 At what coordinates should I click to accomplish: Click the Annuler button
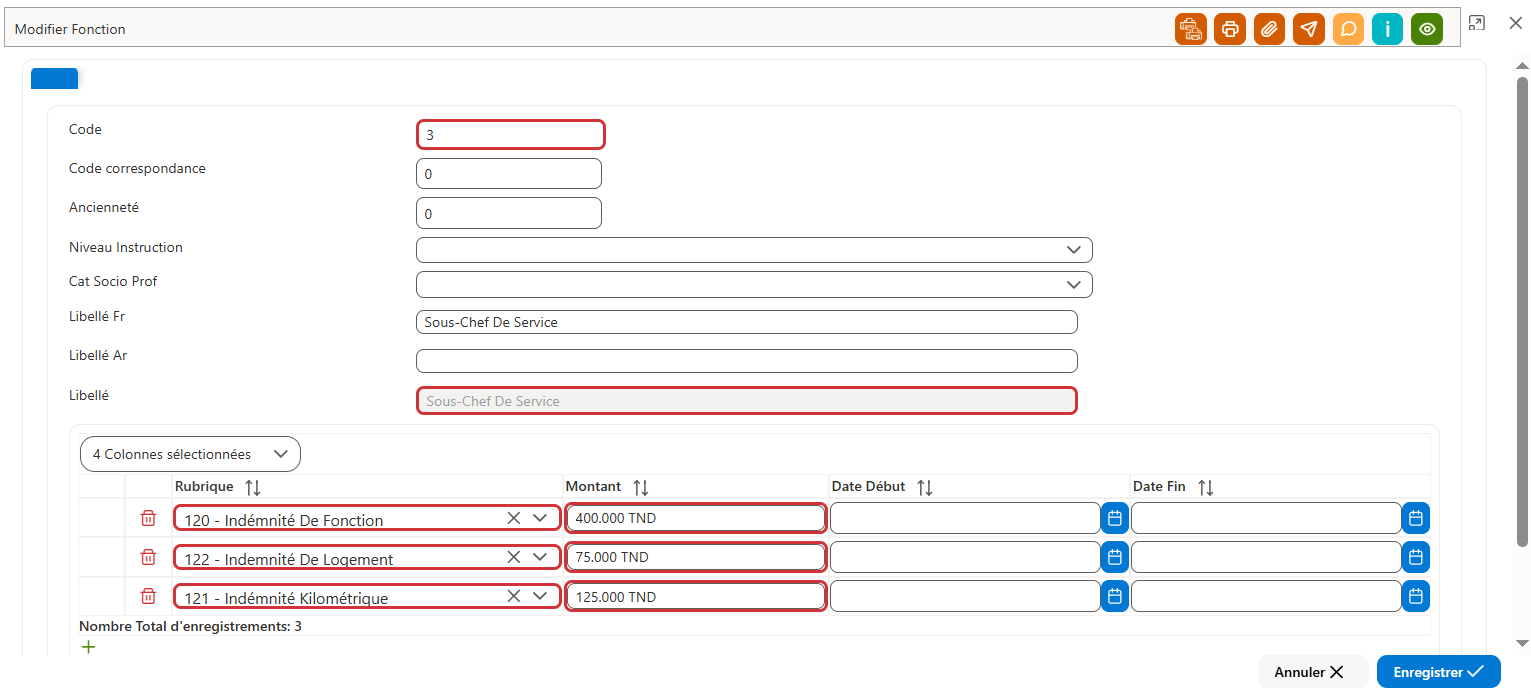(1308, 672)
